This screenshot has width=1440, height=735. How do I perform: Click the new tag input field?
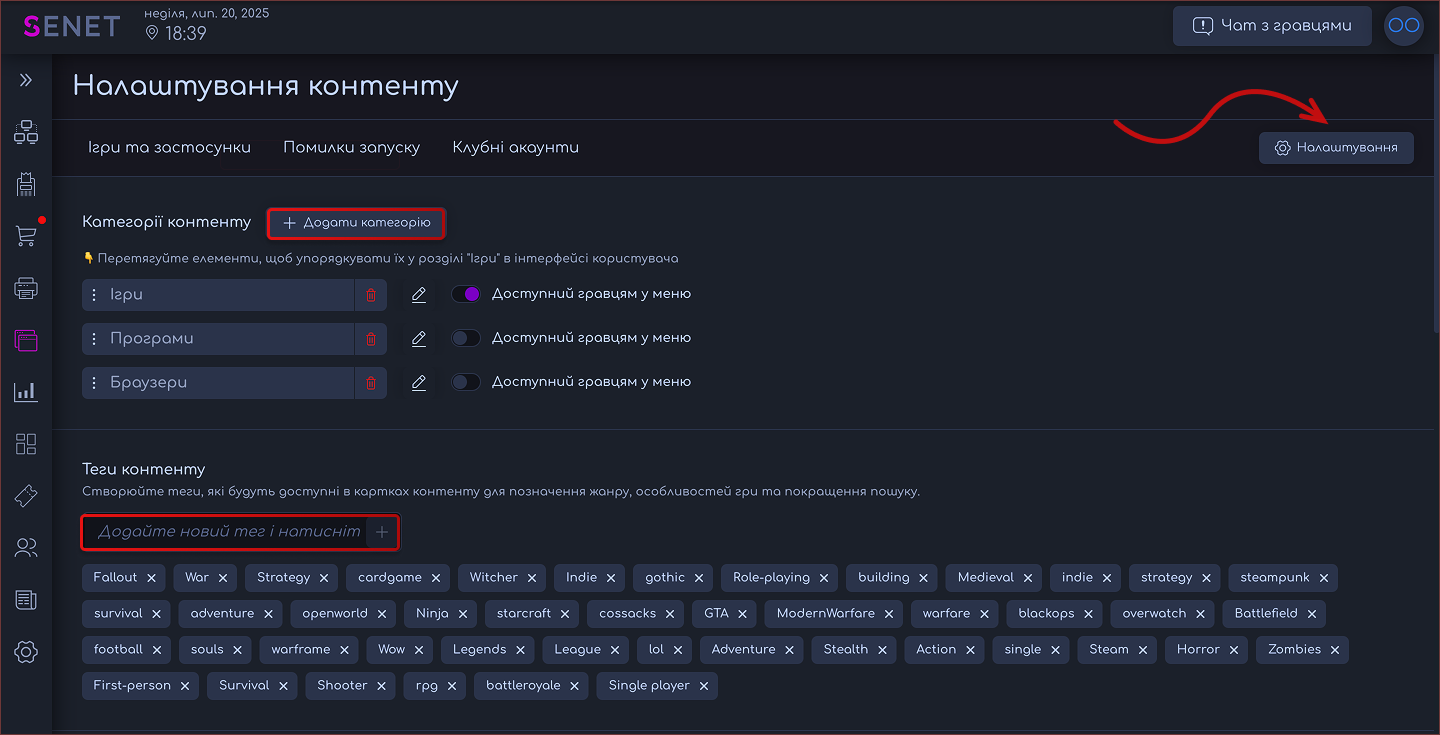pyautogui.click(x=228, y=532)
